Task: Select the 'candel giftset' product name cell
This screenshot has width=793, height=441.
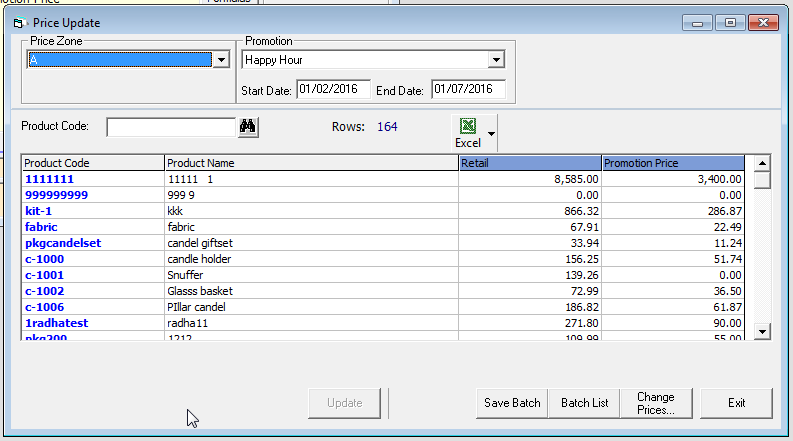Action: point(312,243)
